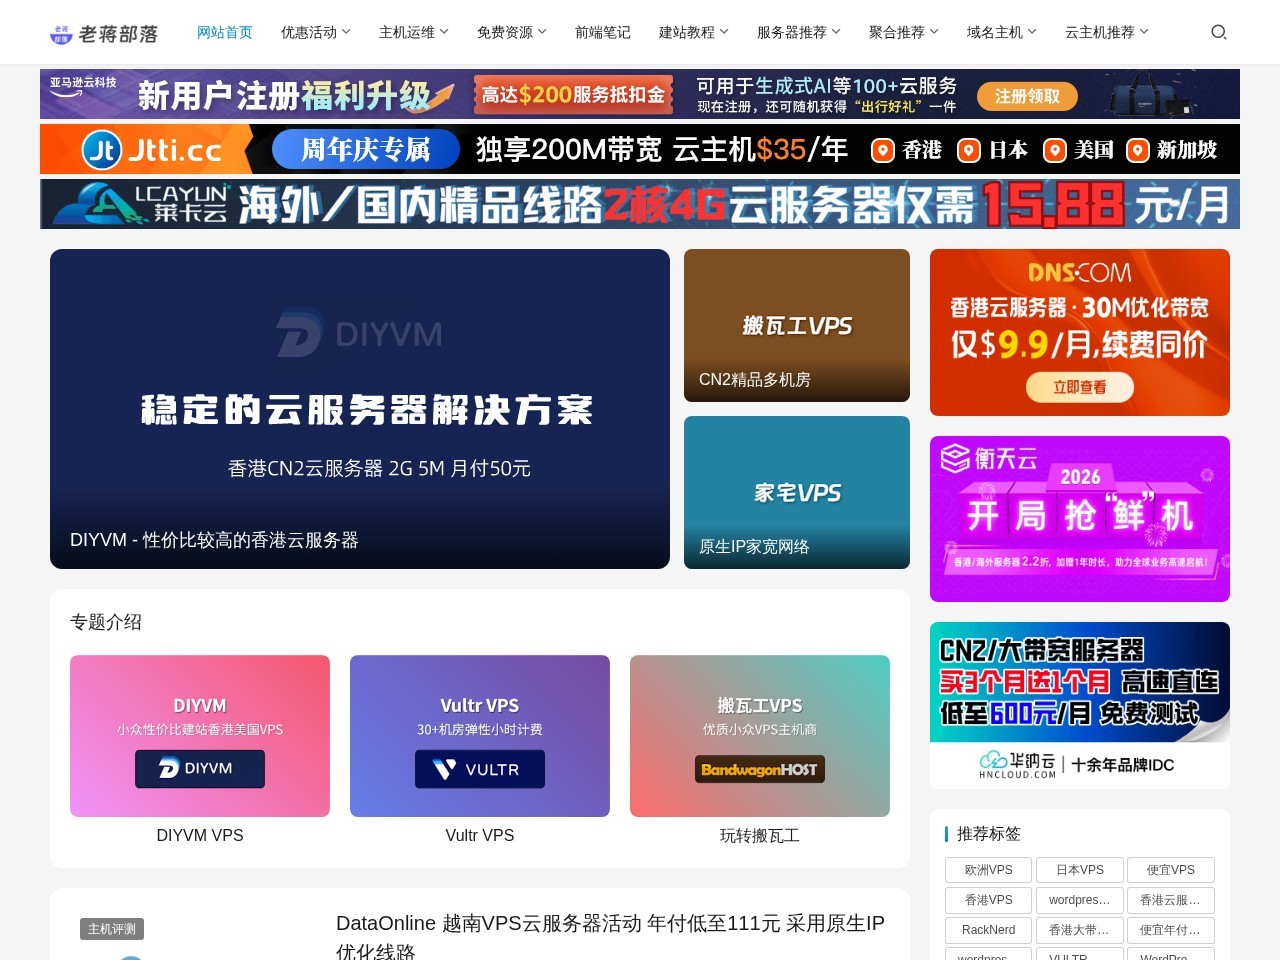Open the 前端笔记 menu item
Image resolution: width=1280 pixels, height=960 pixels.
tap(603, 32)
